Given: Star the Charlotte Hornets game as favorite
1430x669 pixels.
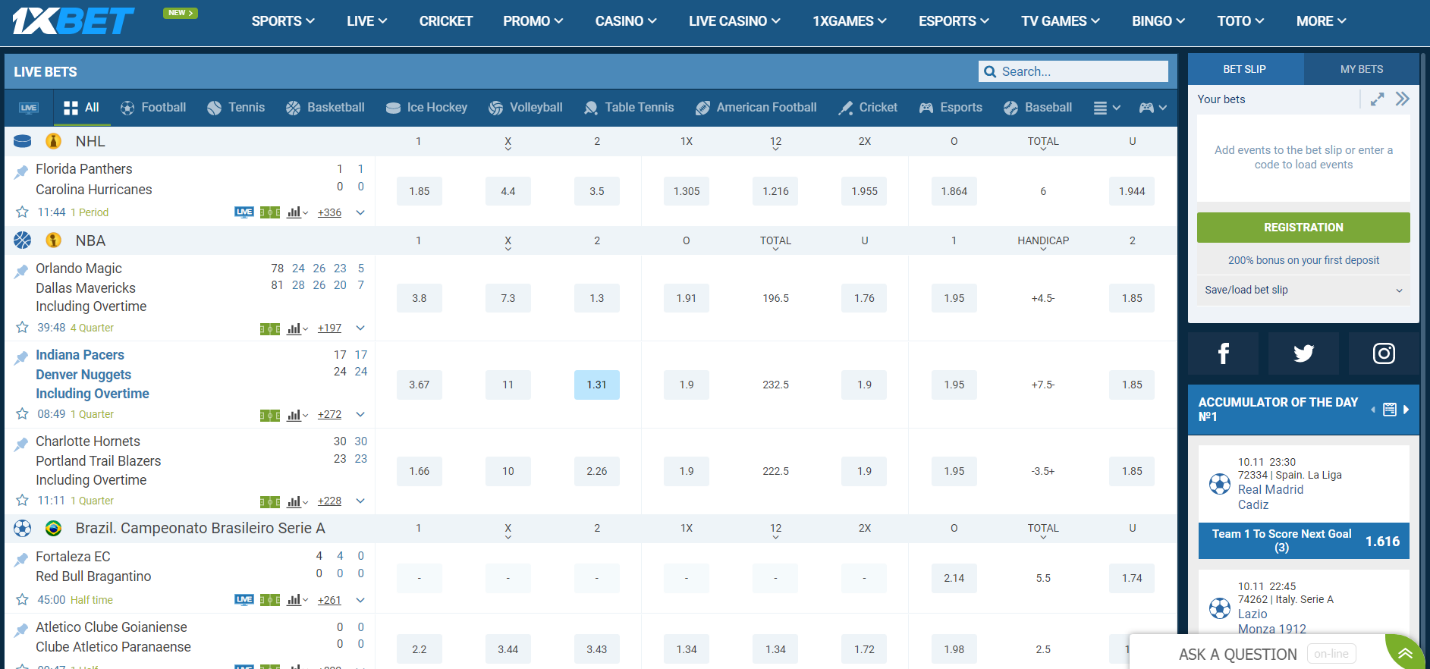Looking at the screenshot, I should click(21, 501).
